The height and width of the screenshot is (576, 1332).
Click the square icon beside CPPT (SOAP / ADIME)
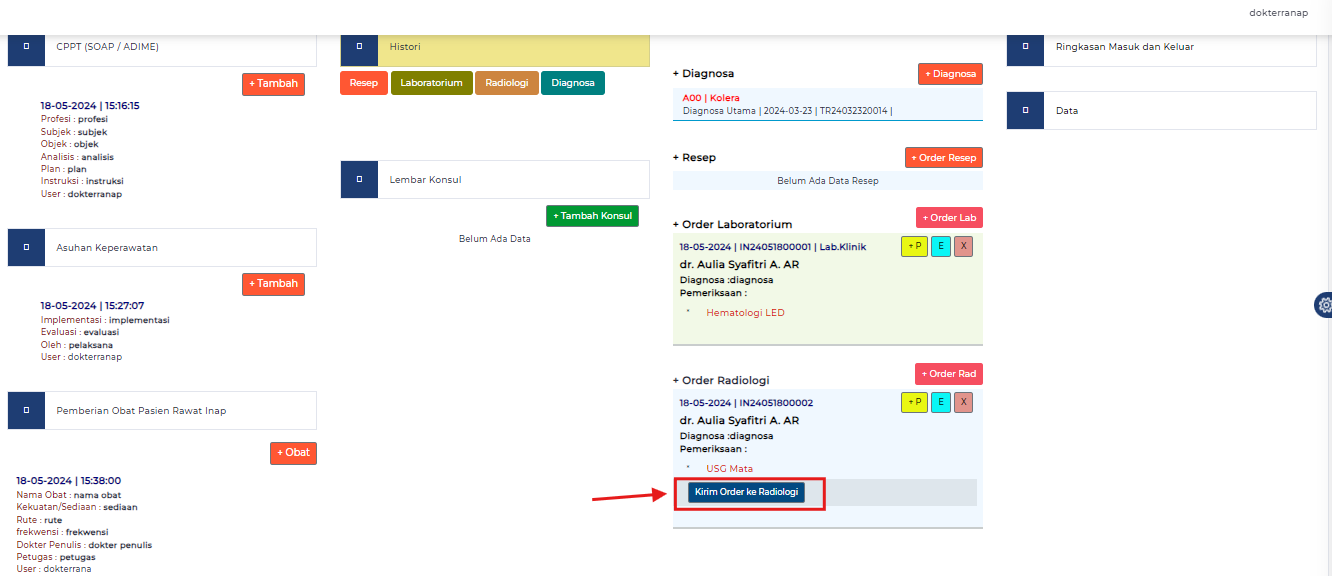(x=26, y=47)
